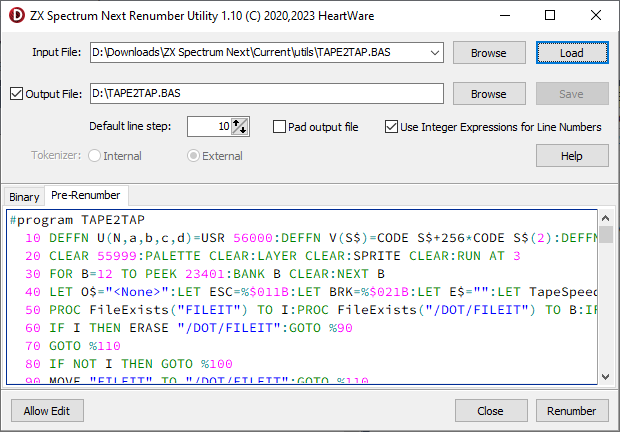Enable the Output File checkbox
The width and height of the screenshot is (620, 432).
16,94
